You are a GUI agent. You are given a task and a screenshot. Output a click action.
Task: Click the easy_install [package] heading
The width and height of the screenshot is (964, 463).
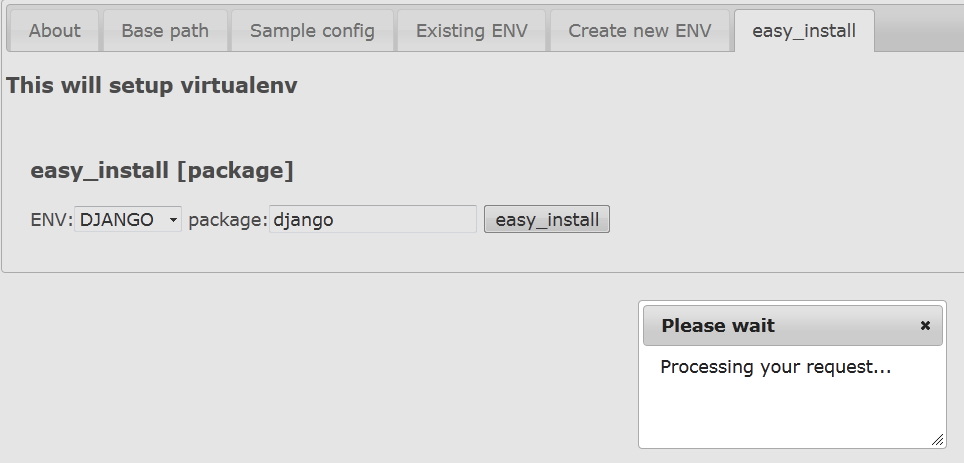(162, 170)
